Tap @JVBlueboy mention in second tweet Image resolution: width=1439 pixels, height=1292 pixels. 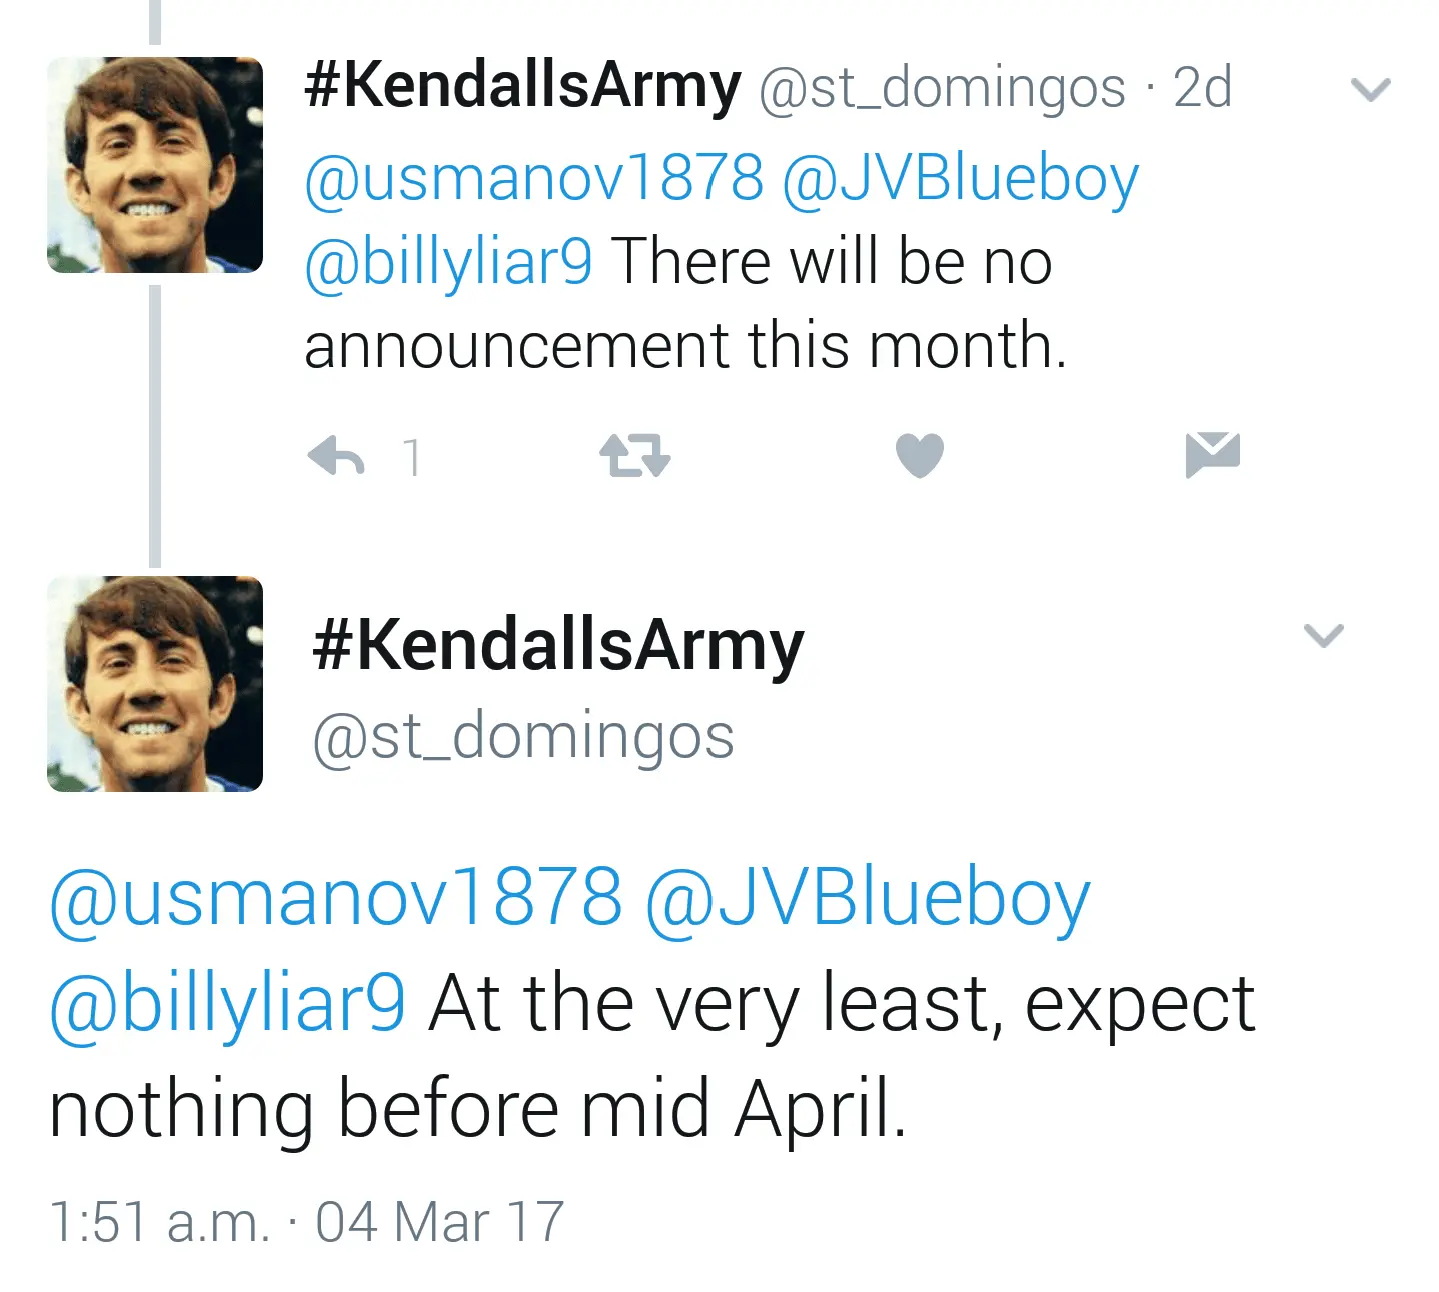[867, 896]
